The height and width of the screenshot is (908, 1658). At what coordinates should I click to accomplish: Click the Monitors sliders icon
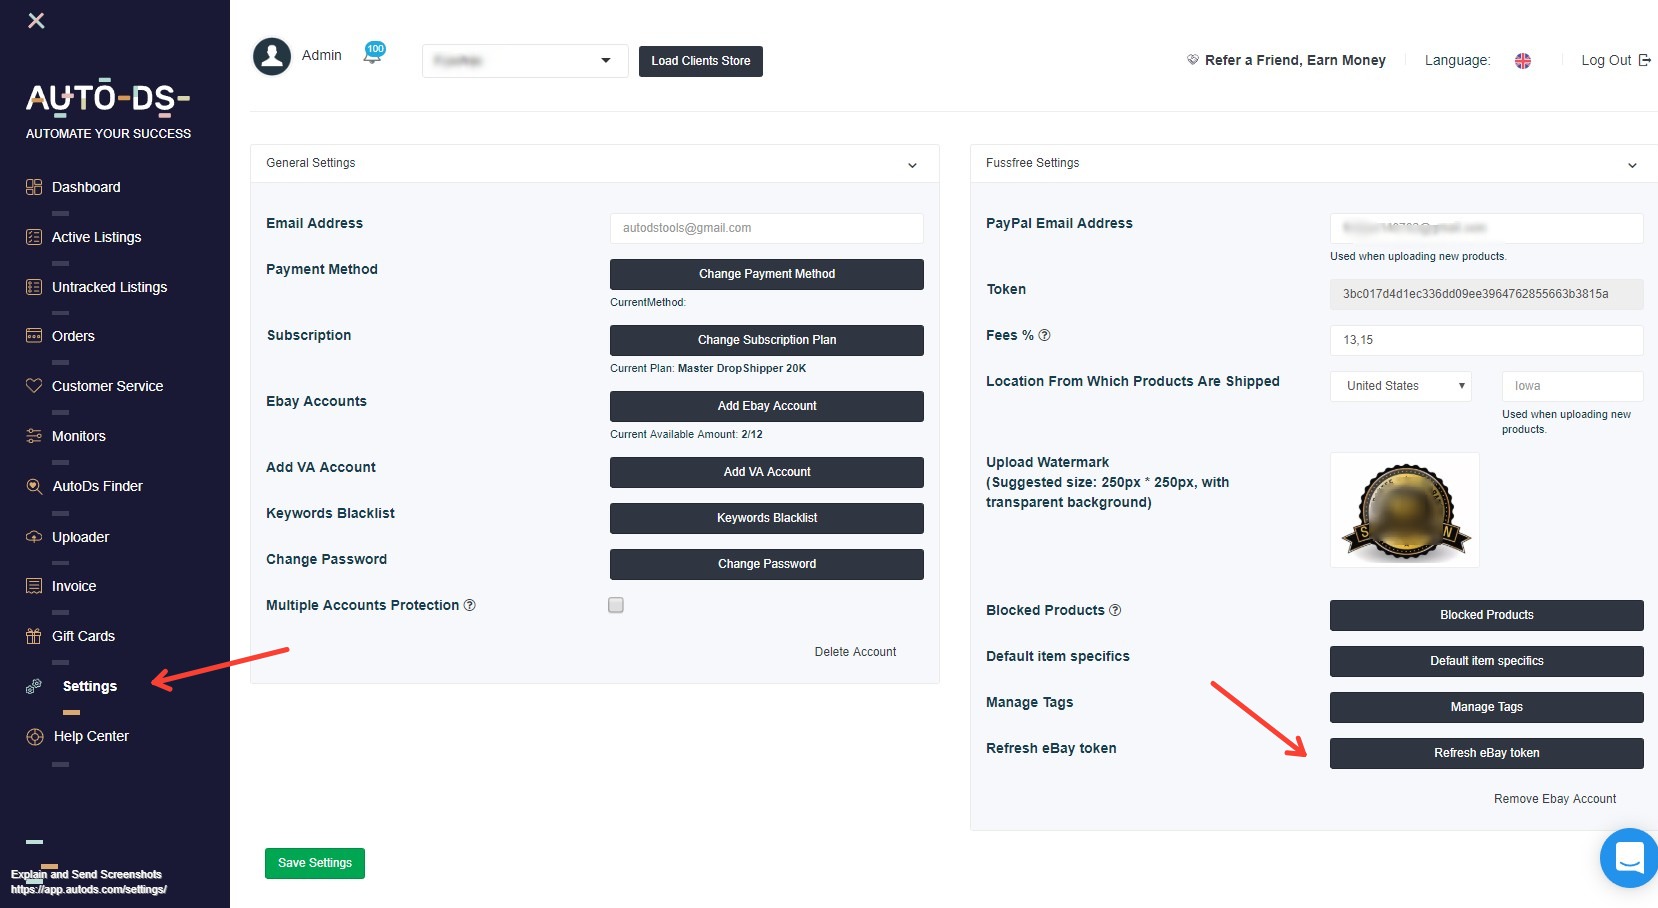coord(34,436)
